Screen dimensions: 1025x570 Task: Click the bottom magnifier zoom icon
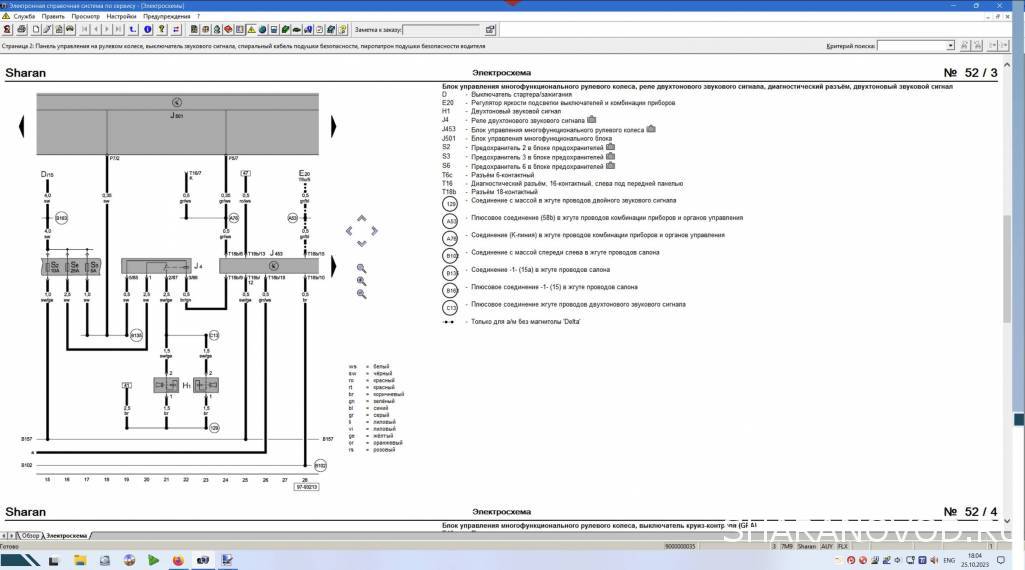pyautogui.click(x=361, y=294)
